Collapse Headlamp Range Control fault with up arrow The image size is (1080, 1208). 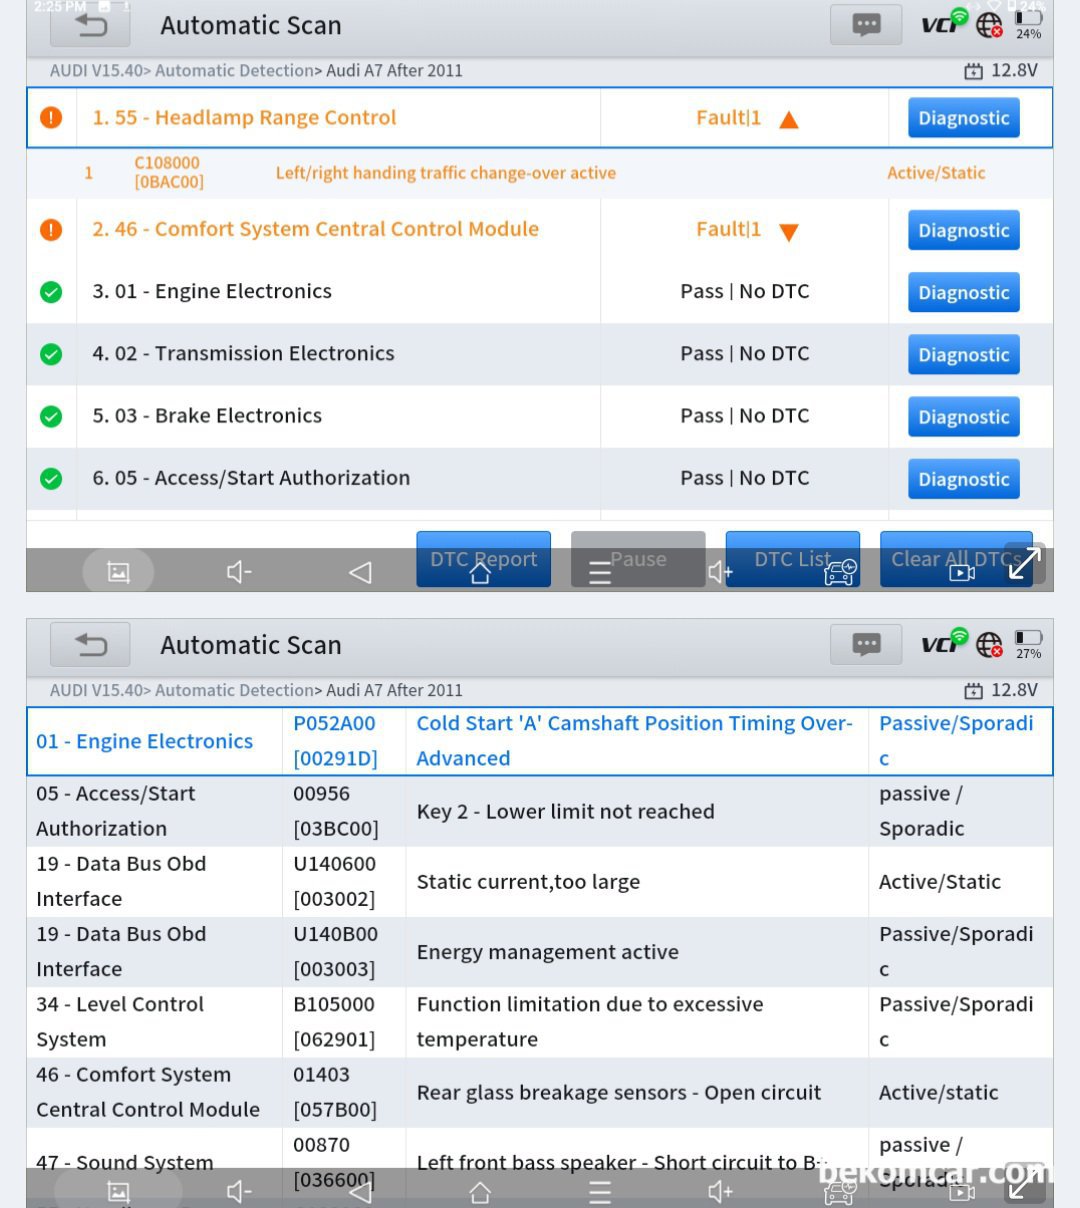point(788,120)
